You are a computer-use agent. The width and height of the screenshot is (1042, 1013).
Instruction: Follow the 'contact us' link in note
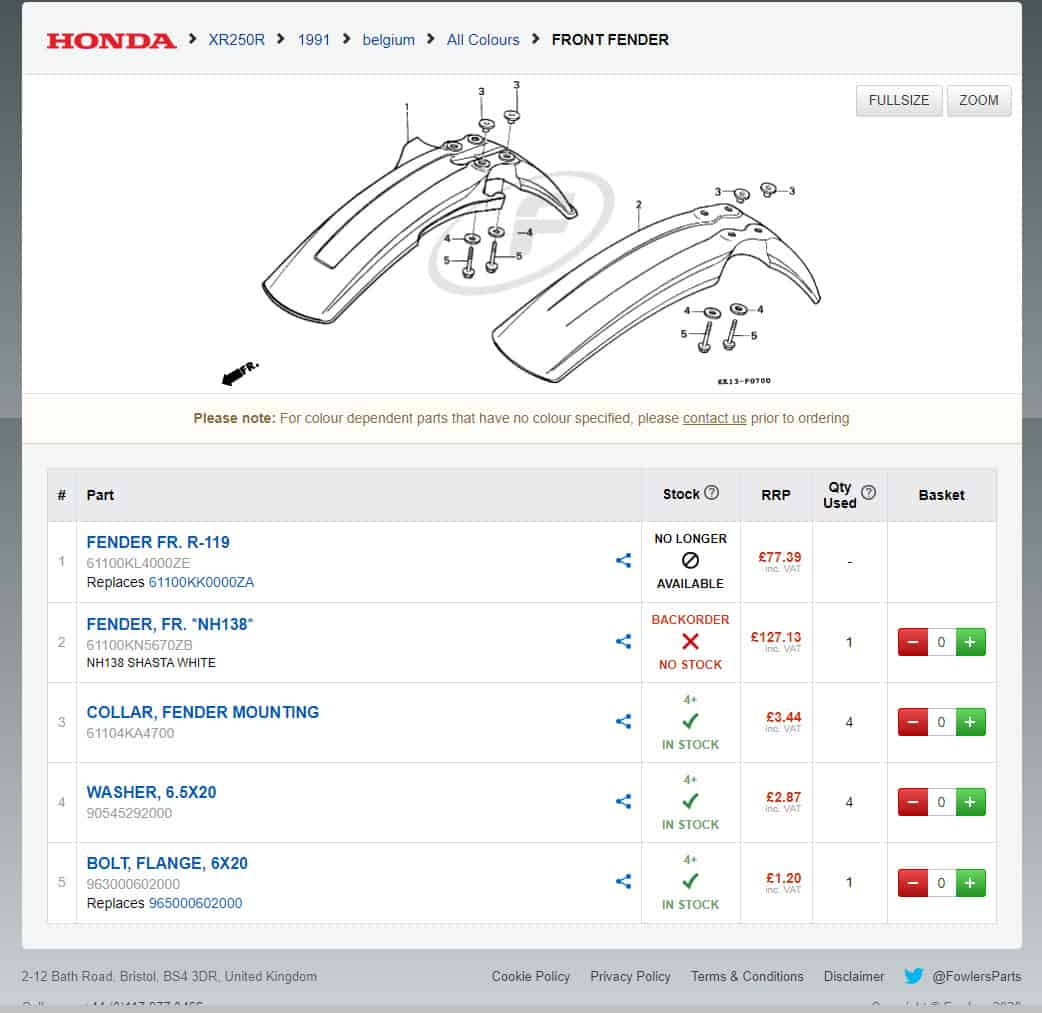(714, 418)
